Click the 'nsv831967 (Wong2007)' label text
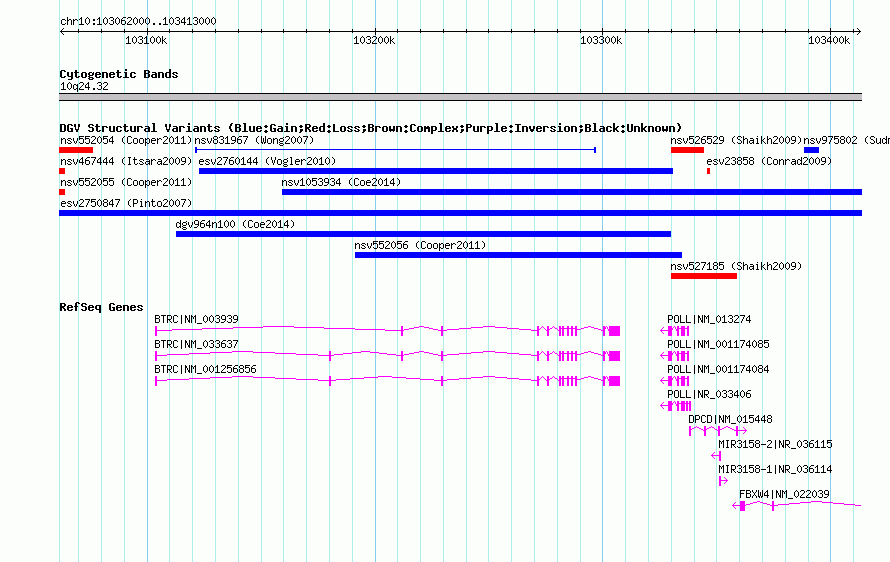 pyautogui.click(x=254, y=140)
